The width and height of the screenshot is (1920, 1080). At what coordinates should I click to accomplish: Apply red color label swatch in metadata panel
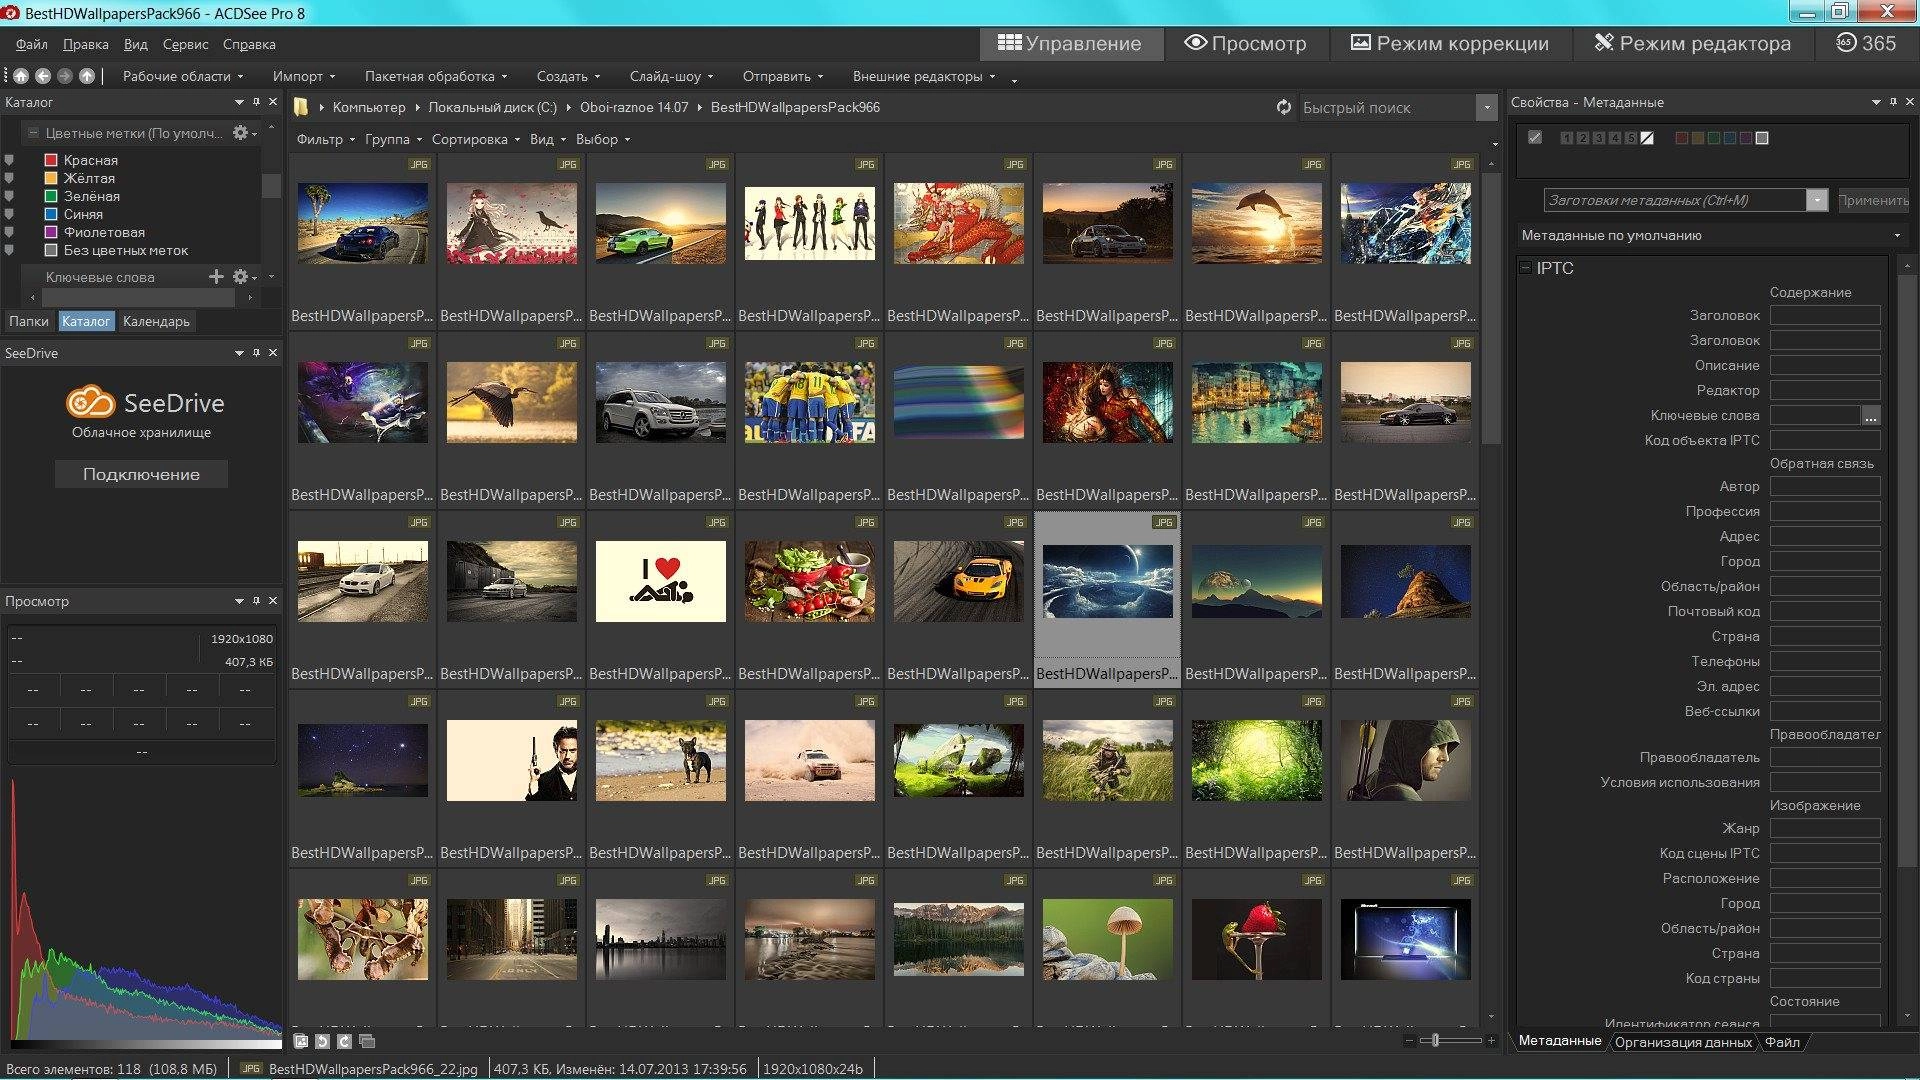[1682, 138]
